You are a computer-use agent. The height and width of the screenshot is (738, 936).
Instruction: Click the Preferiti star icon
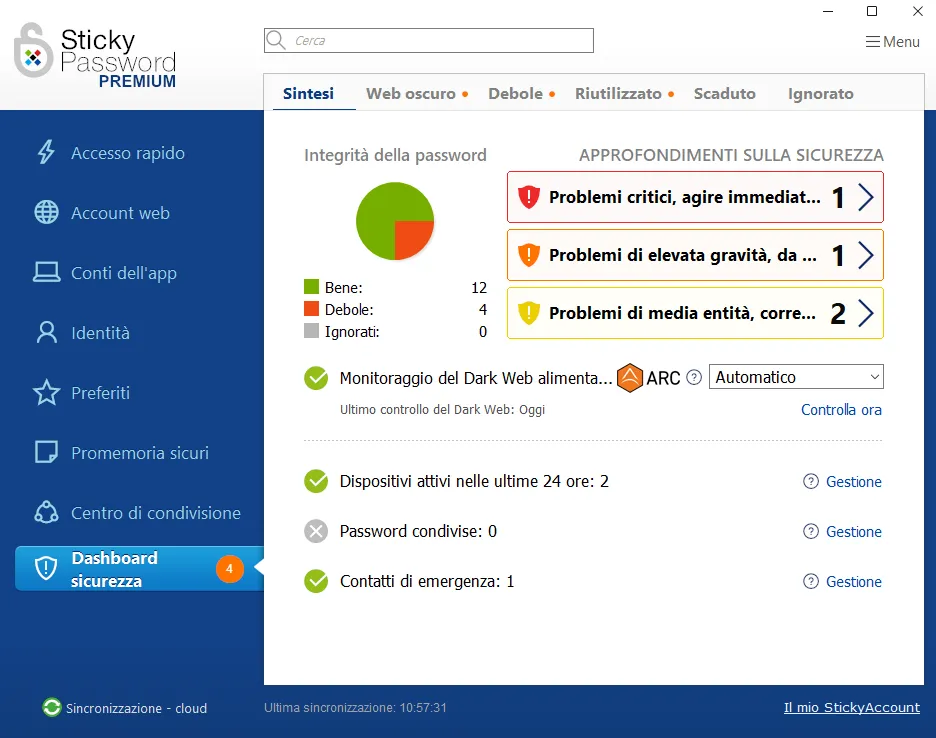(x=46, y=393)
